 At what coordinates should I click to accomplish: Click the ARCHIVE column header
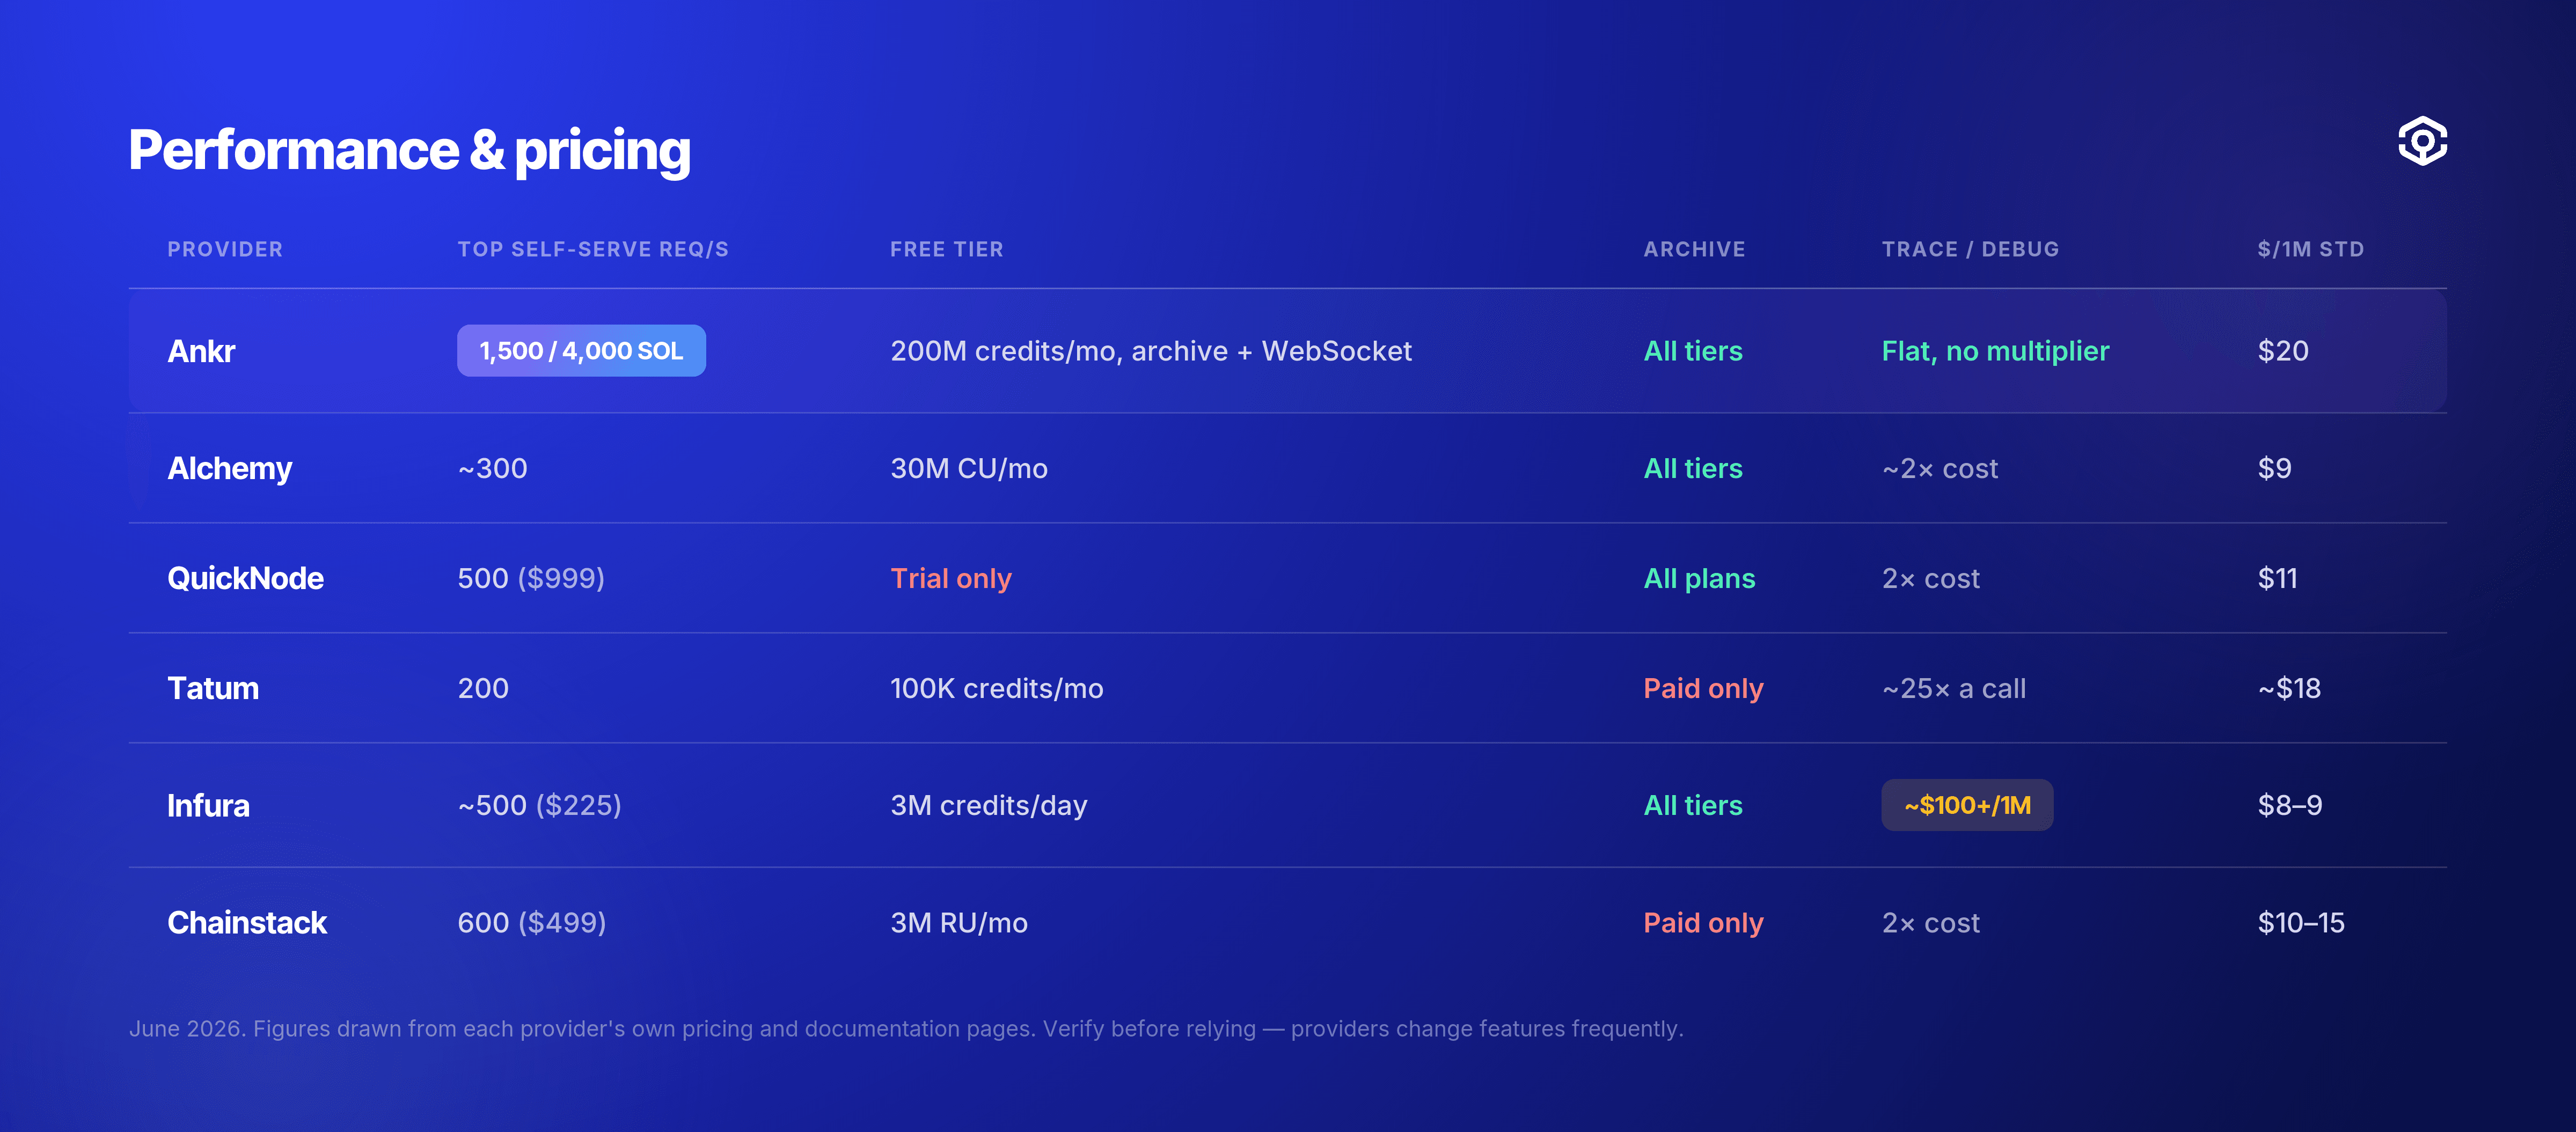tap(1694, 249)
